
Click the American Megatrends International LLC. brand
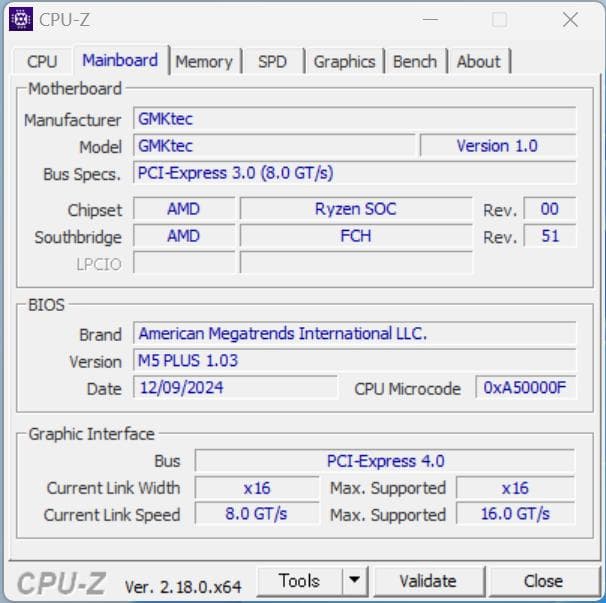click(x=354, y=333)
